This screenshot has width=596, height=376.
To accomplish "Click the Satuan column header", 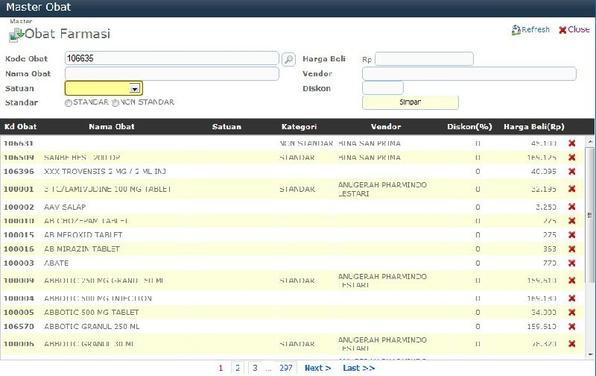I will tap(227, 127).
